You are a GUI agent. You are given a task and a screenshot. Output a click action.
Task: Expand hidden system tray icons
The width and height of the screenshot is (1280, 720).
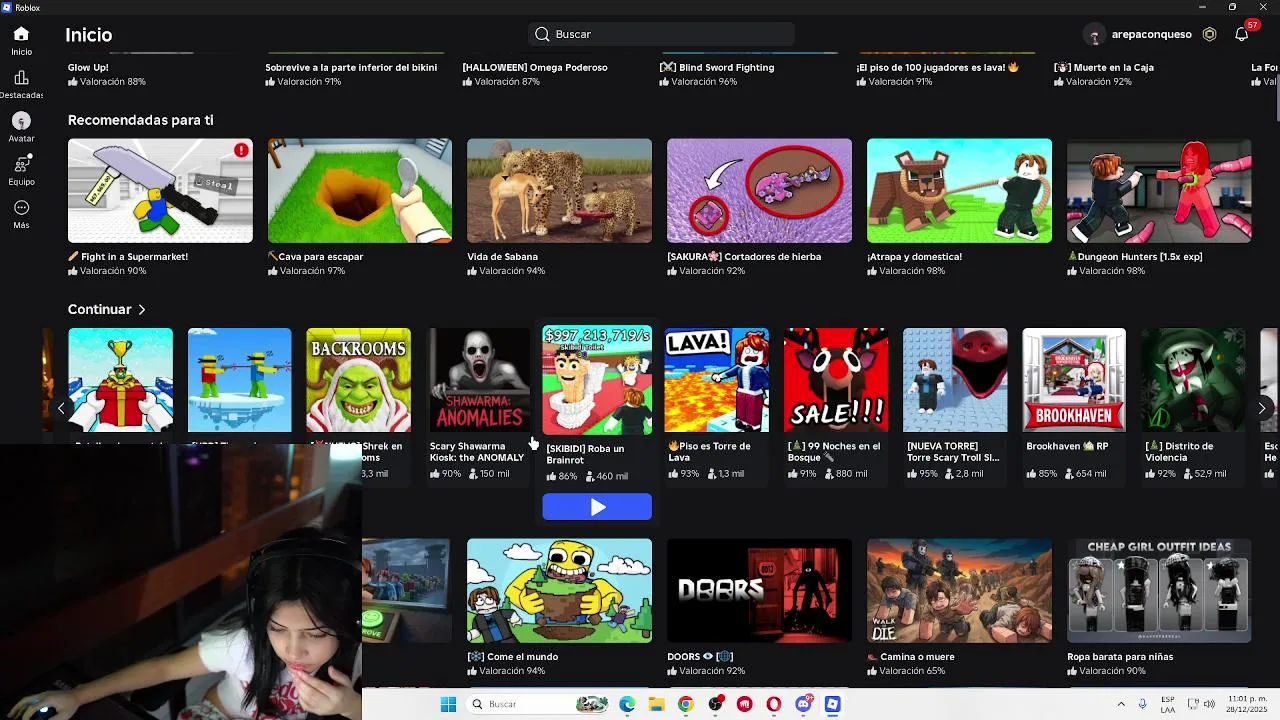[1121, 704]
